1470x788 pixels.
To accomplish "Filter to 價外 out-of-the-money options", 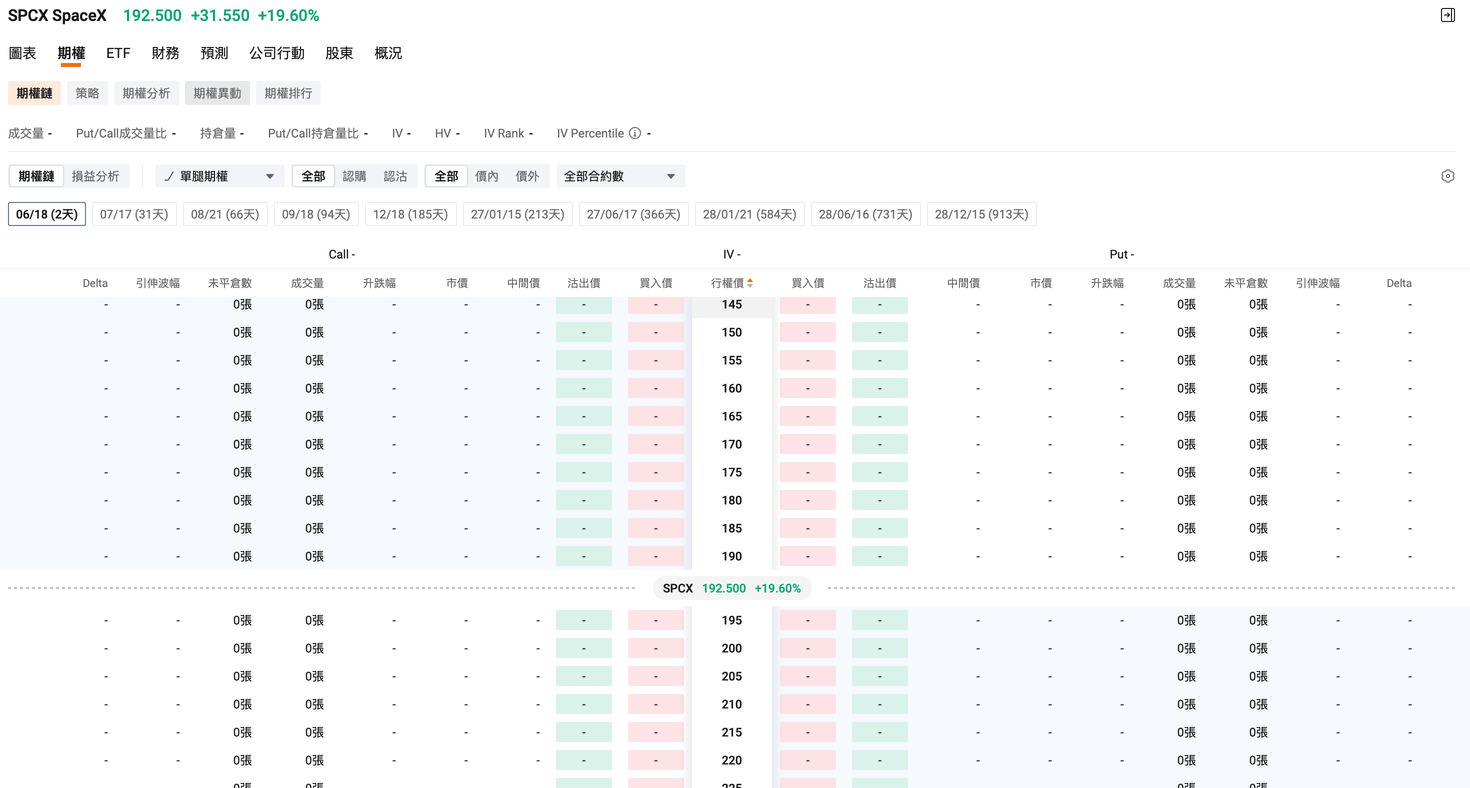I will click(x=527, y=176).
